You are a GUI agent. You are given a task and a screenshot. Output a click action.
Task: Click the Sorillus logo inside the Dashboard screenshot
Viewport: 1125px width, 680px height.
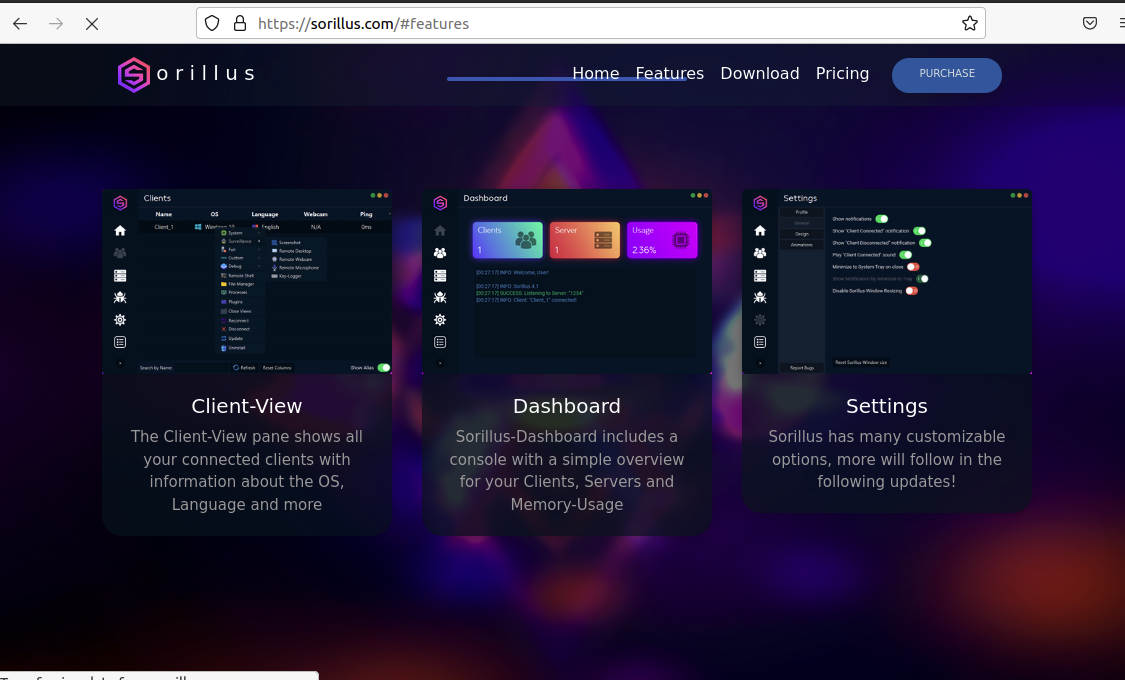coord(440,203)
